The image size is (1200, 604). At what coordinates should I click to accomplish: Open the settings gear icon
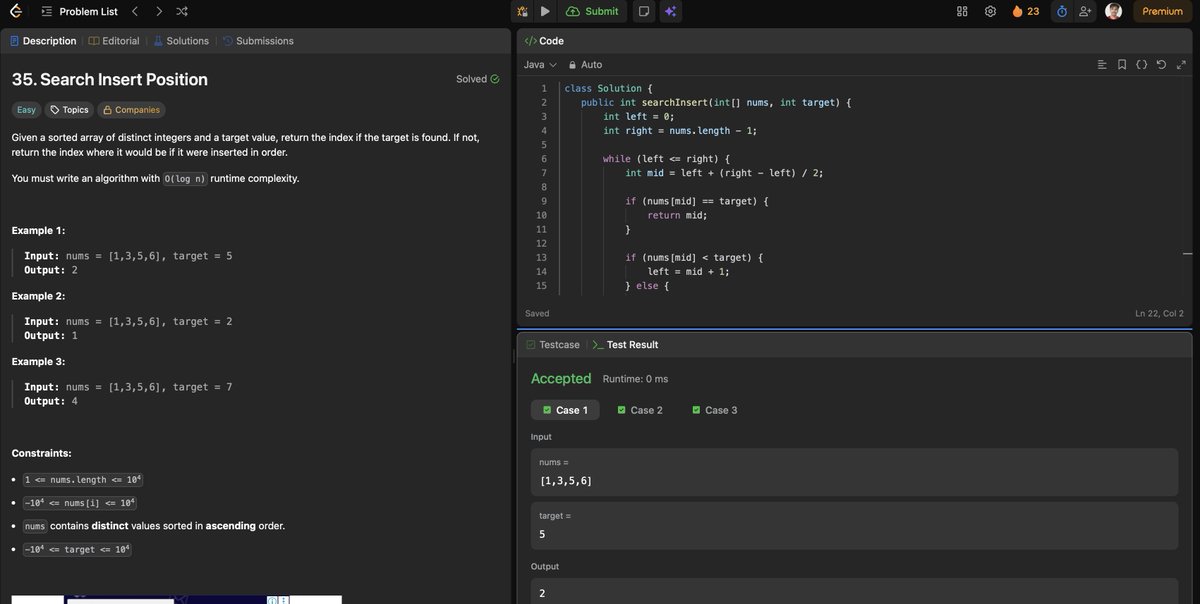pyautogui.click(x=990, y=11)
